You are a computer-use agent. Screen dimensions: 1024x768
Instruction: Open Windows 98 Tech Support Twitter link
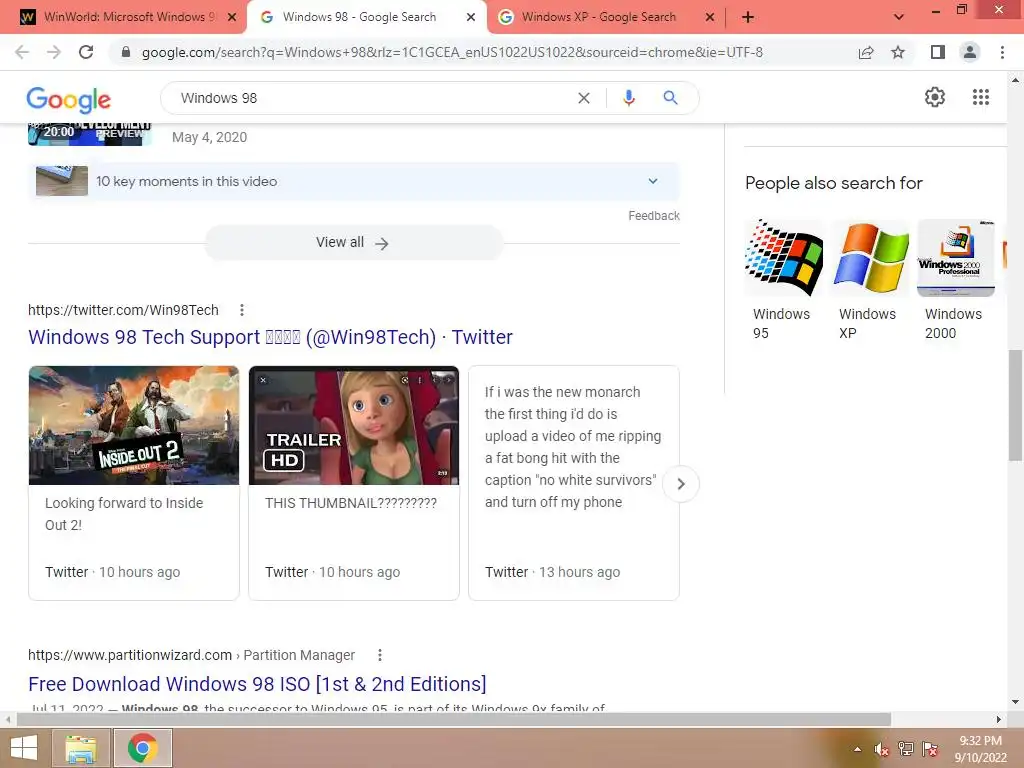[x=270, y=337]
